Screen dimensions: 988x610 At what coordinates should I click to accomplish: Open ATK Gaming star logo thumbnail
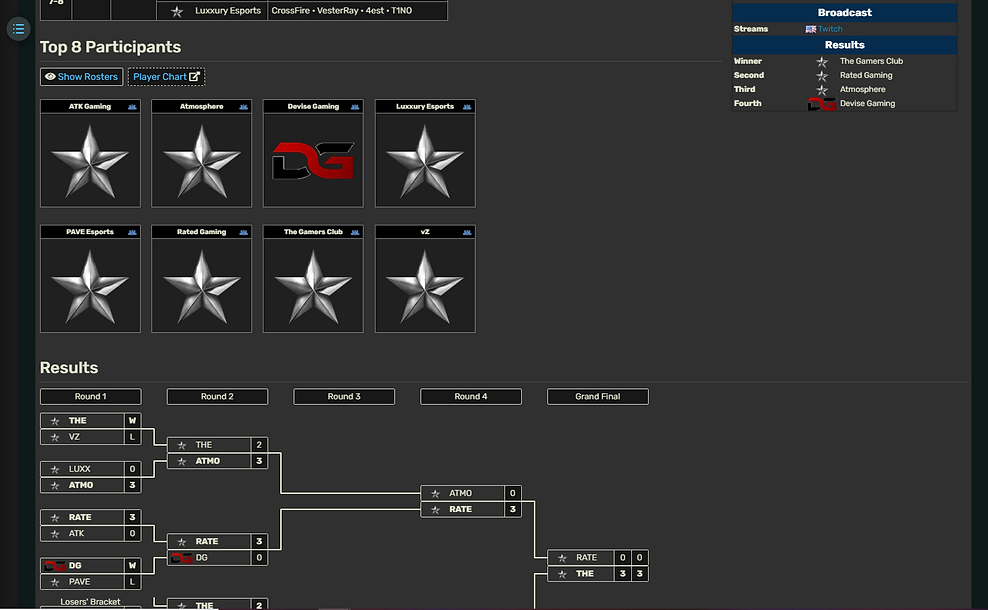[90, 161]
